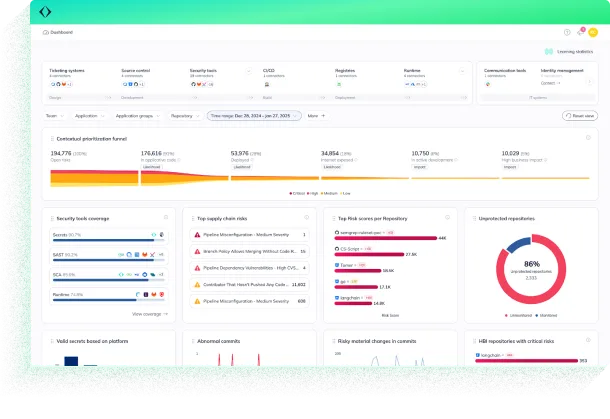Click the diamond app logo in header
This screenshot has width=610, height=419.
click(45, 12)
